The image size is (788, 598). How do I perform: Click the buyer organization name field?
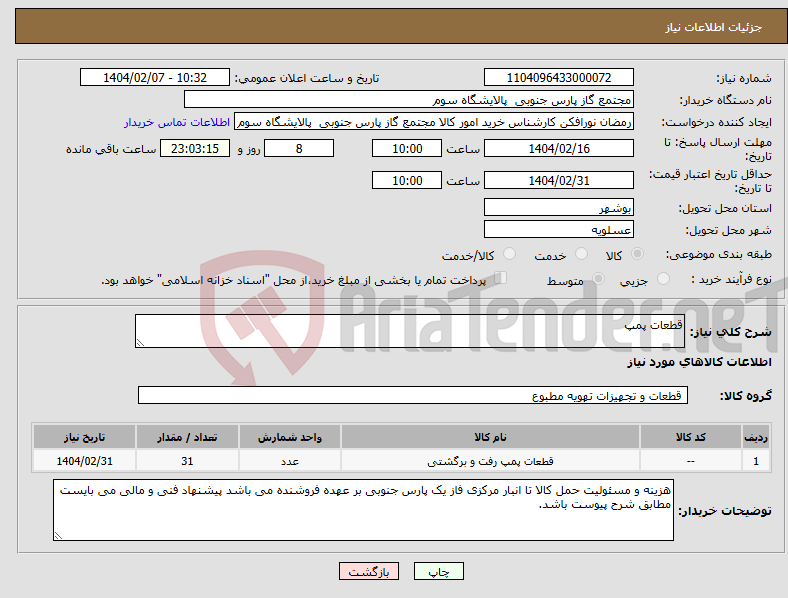point(409,99)
